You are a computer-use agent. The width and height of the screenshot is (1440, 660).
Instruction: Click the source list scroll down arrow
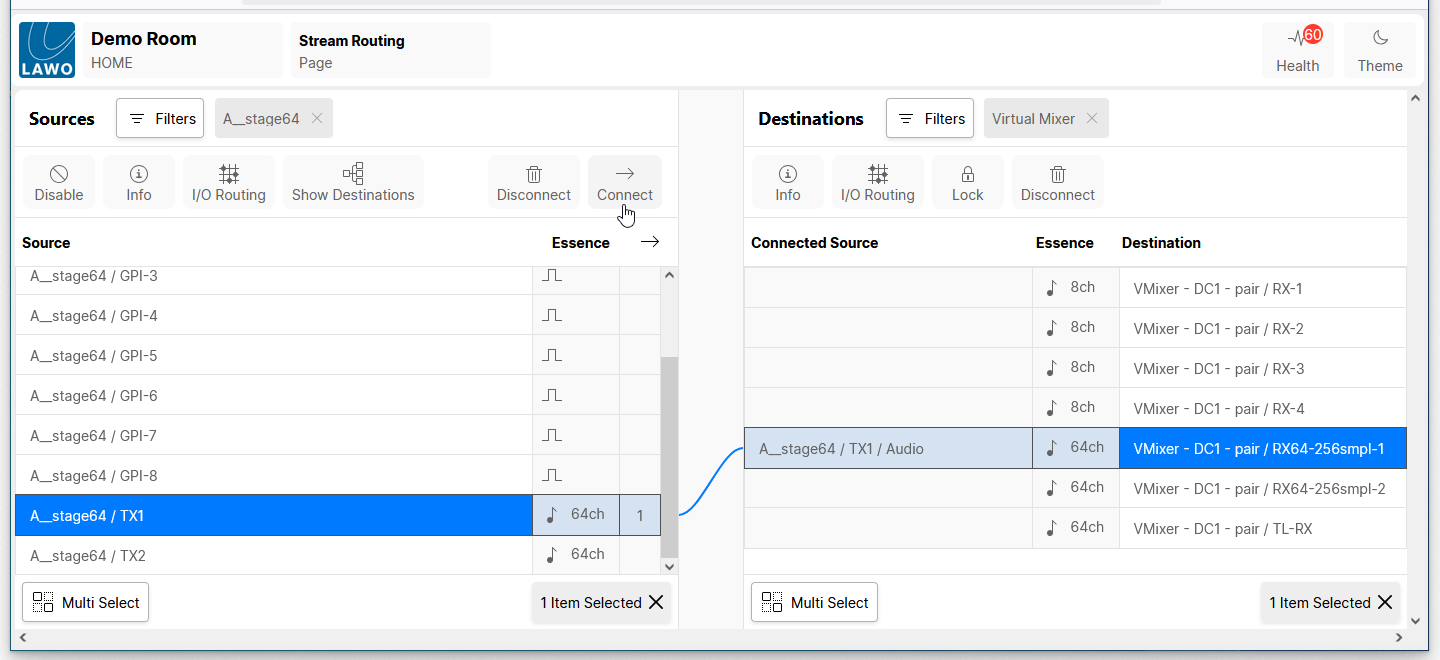pos(669,566)
